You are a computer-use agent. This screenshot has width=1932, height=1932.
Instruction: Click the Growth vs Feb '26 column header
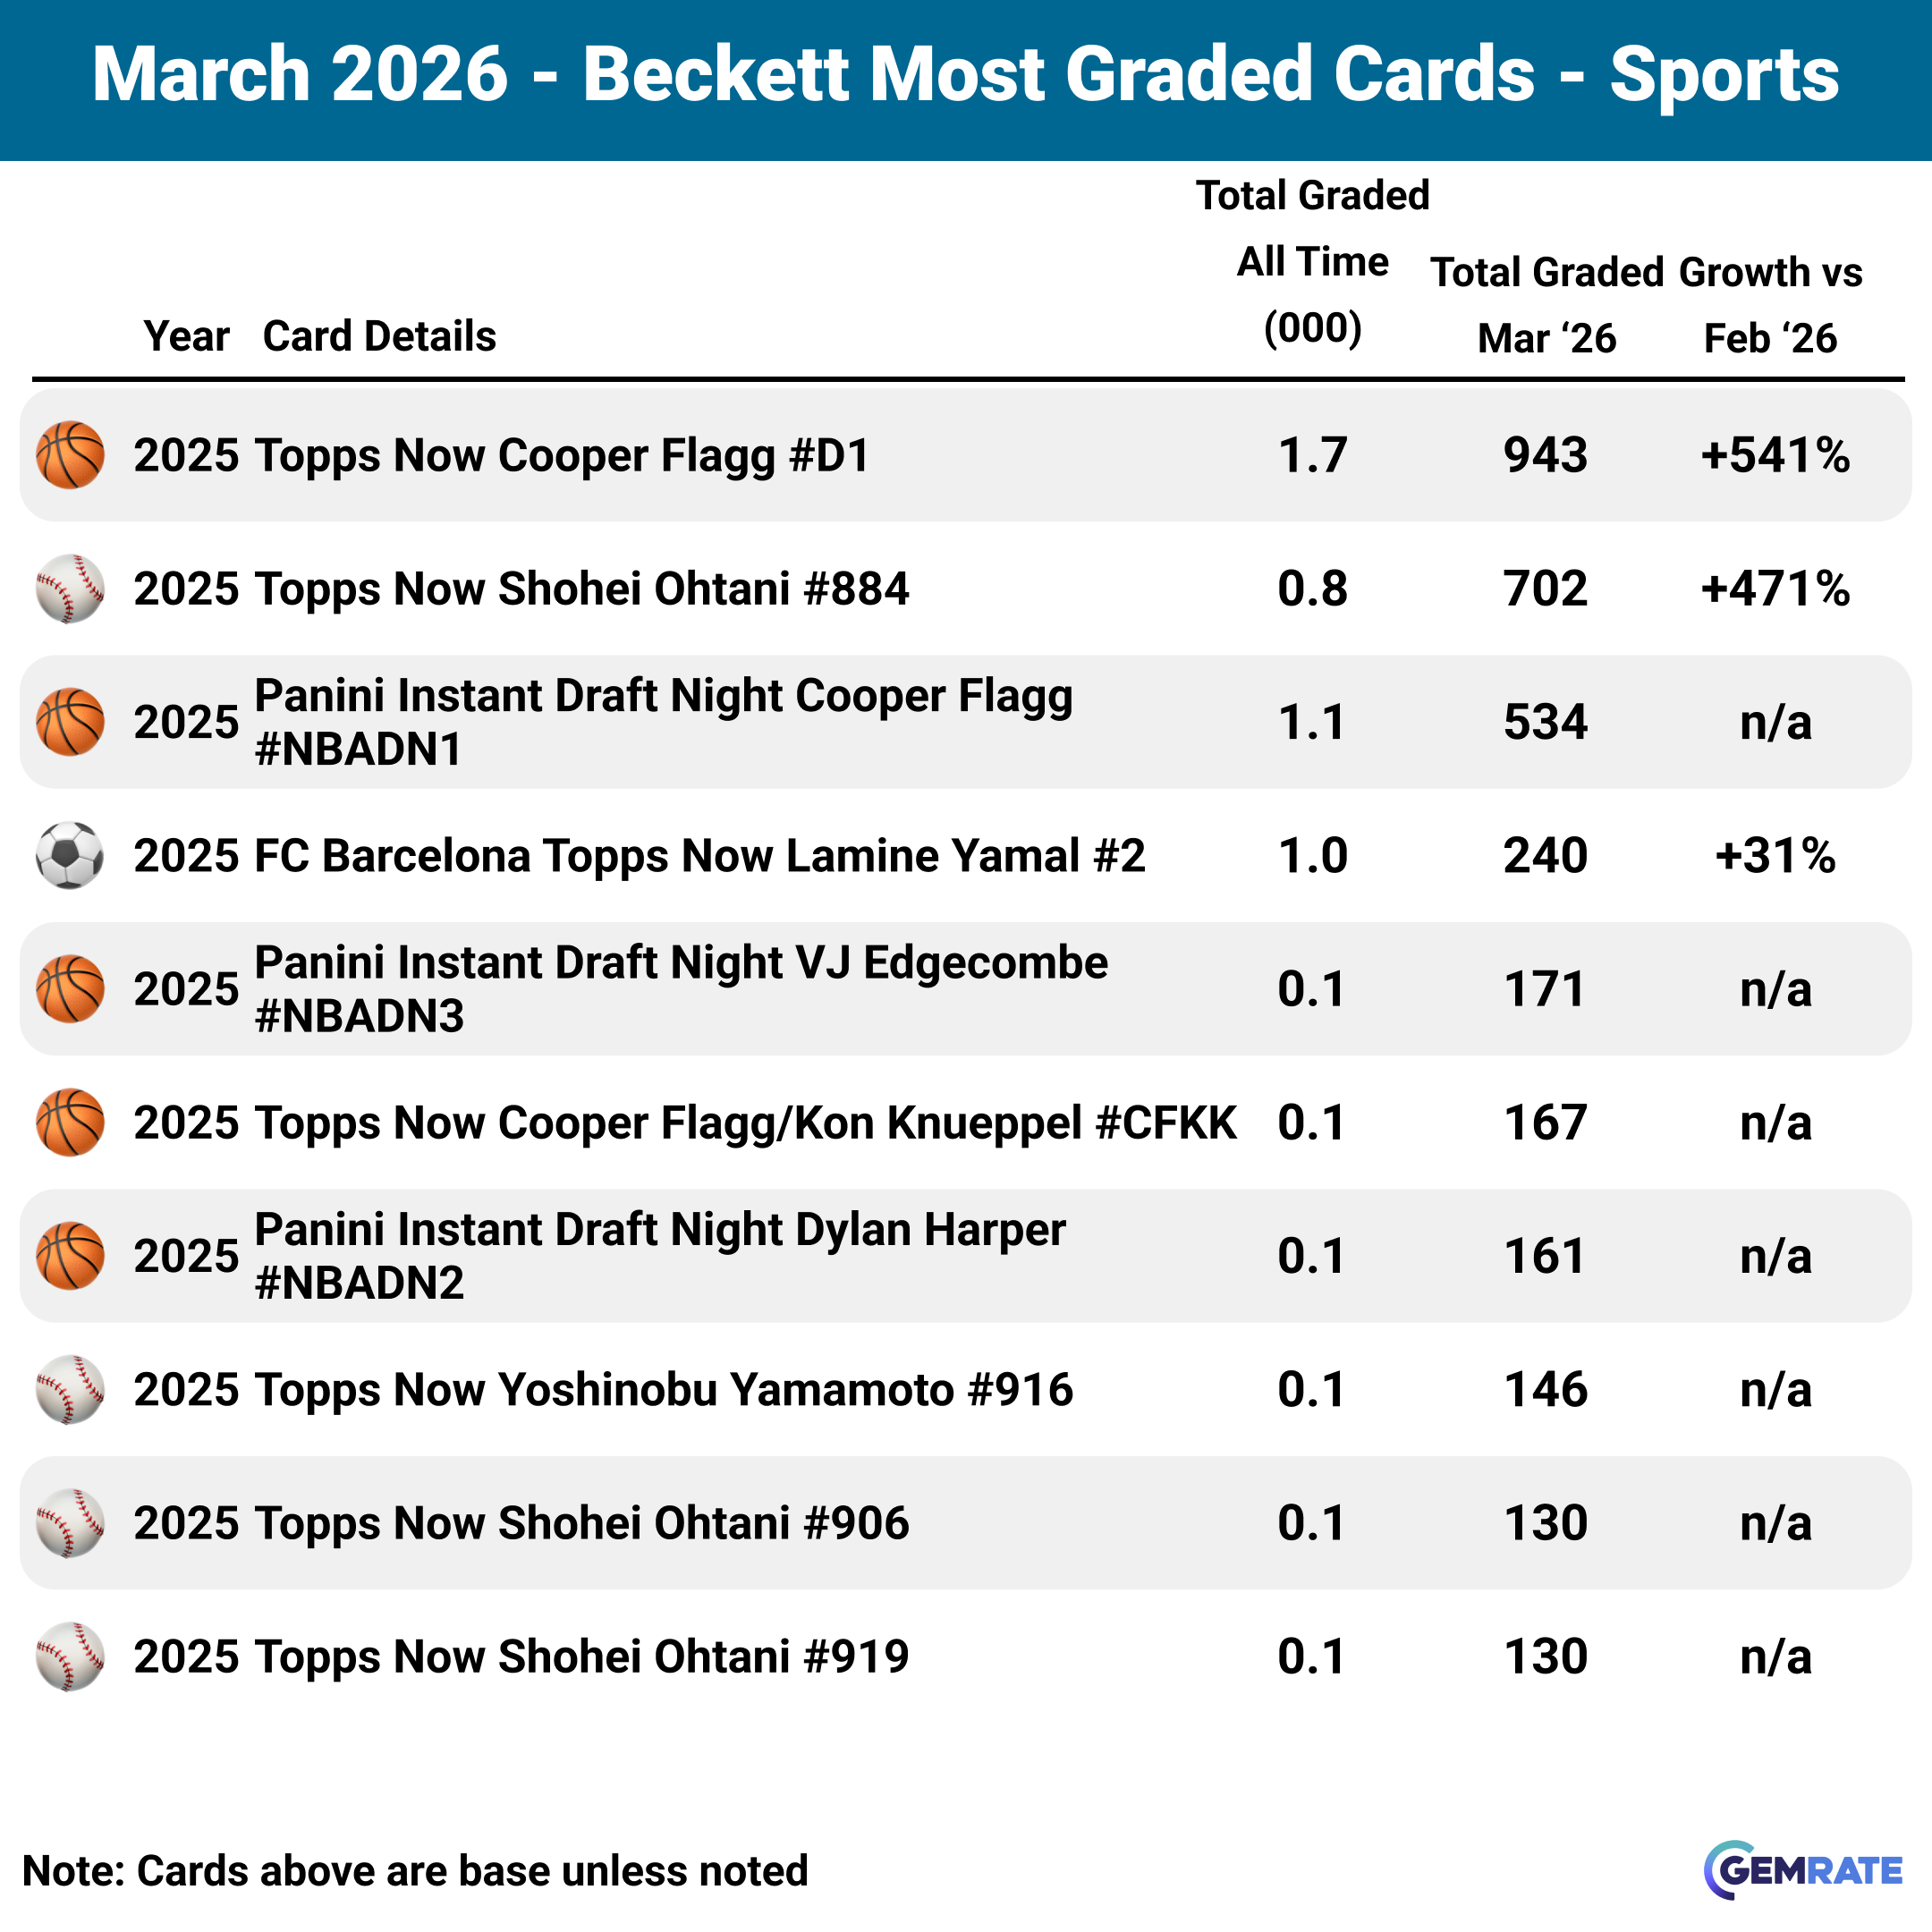point(1770,305)
